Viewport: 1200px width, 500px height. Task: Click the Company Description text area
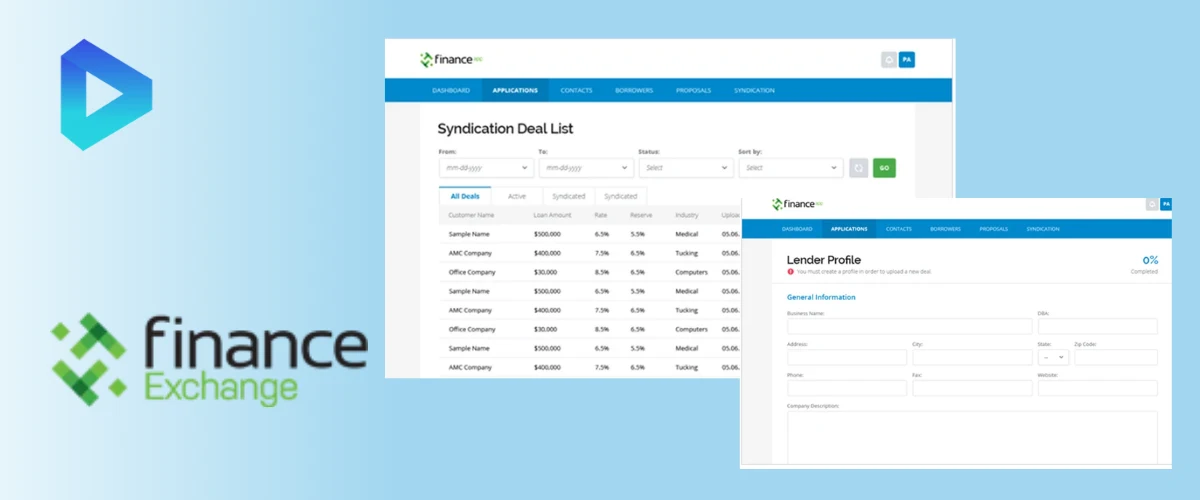[x=972, y=438]
